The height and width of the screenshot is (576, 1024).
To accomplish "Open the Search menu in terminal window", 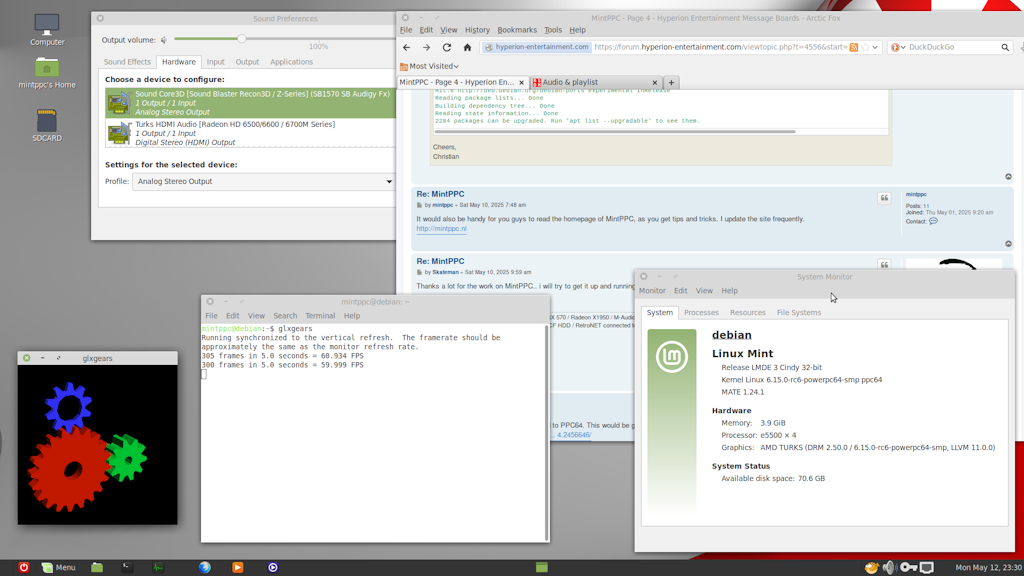I will click(x=285, y=316).
